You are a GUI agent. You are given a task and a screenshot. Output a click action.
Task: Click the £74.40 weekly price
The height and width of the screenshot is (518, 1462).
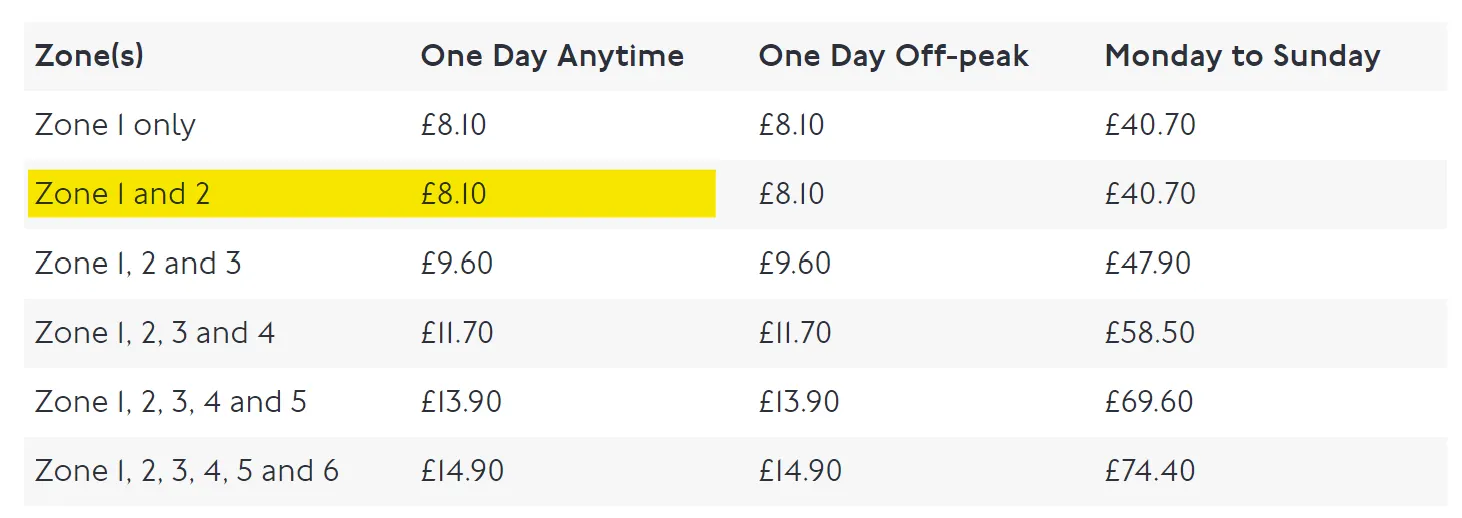click(x=1150, y=470)
